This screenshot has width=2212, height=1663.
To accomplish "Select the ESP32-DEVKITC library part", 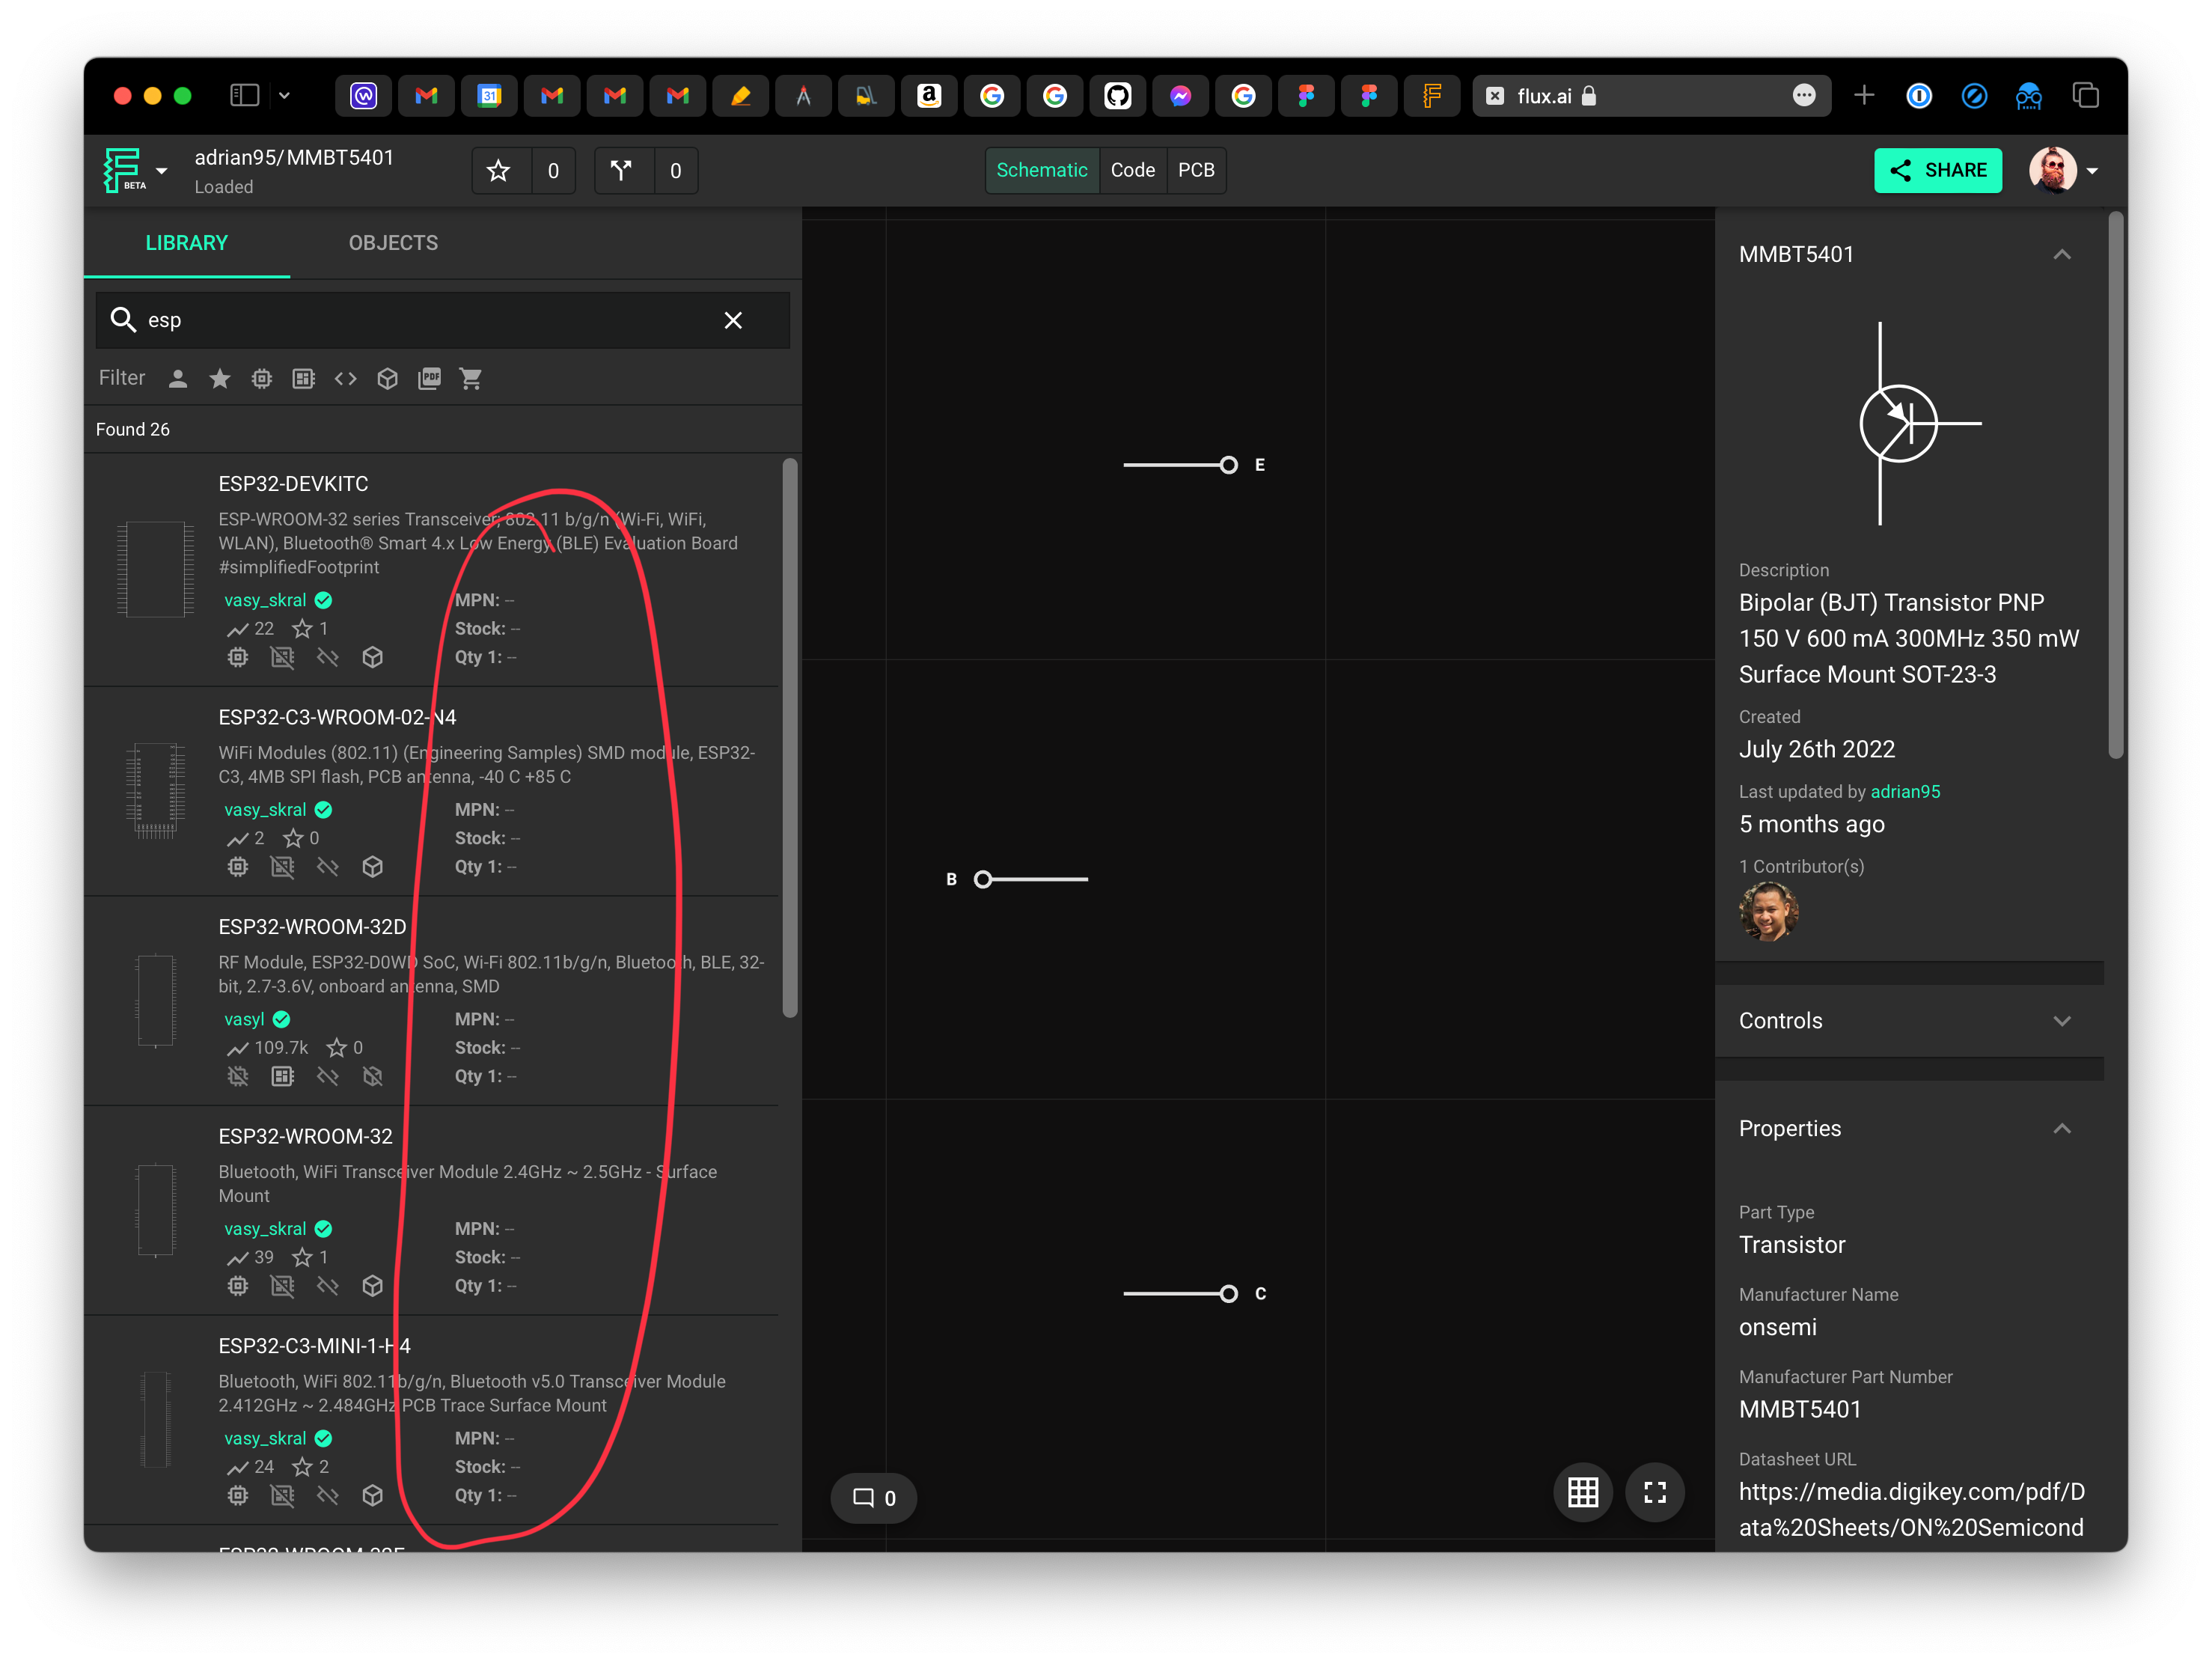I will 432,570.
